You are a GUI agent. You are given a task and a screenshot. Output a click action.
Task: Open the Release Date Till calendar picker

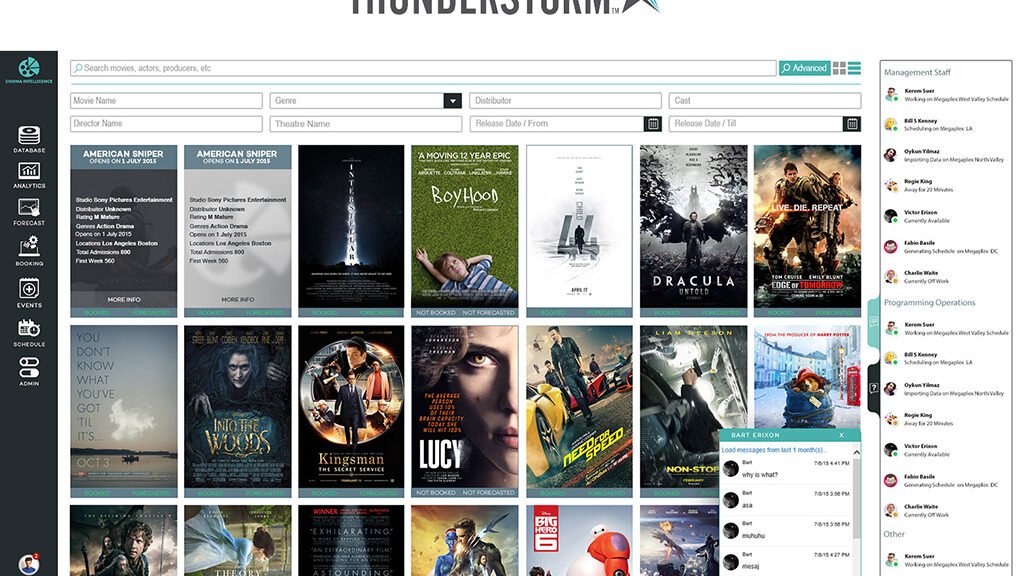click(x=852, y=124)
